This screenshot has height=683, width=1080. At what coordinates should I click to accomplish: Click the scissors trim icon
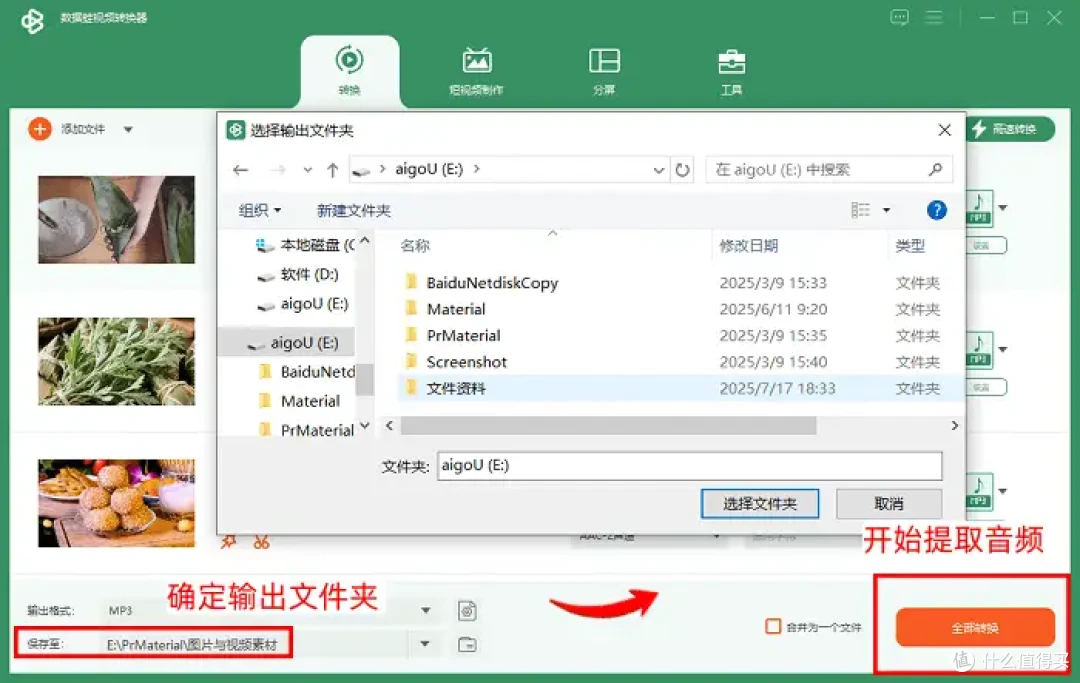(x=261, y=543)
